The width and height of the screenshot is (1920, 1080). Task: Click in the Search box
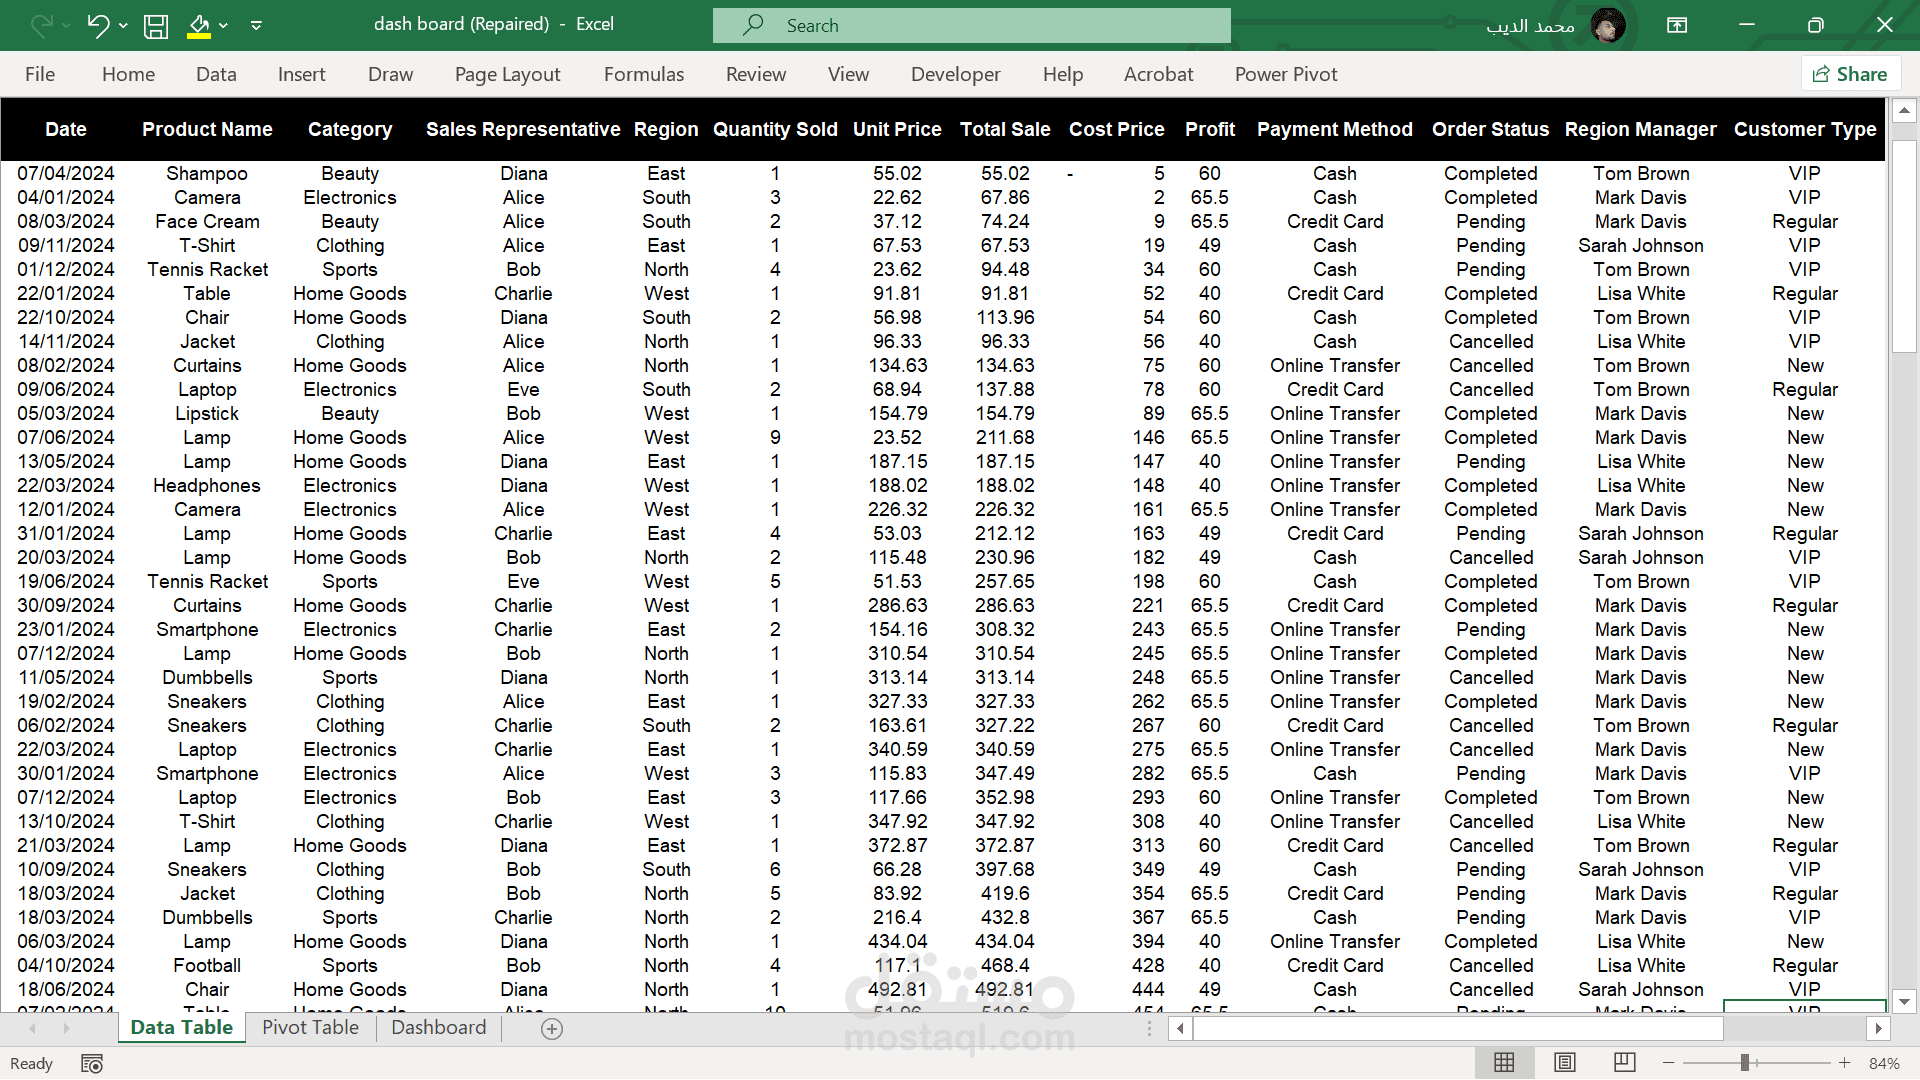click(x=970, y=25)
